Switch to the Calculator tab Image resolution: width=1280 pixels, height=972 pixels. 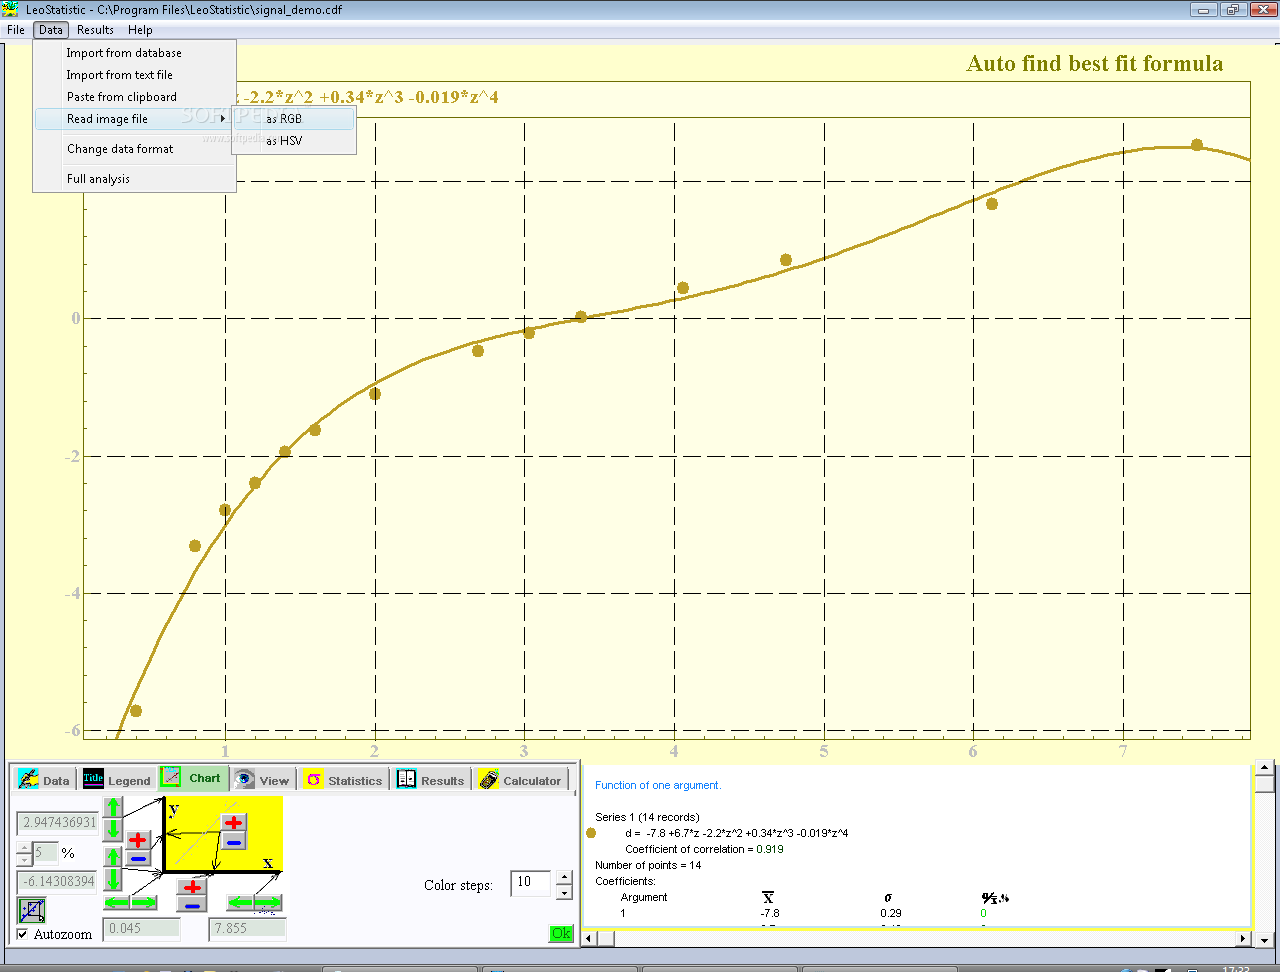520,780
